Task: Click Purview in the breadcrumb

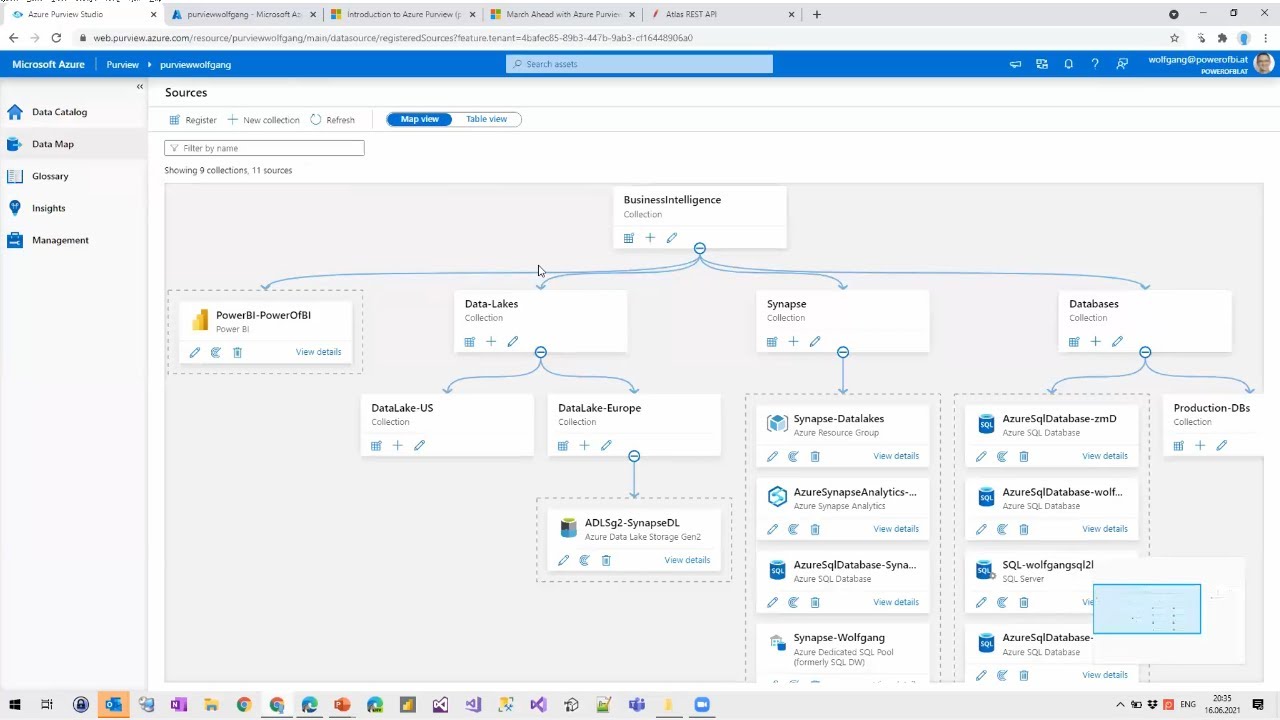Action: tap(123, 64)
